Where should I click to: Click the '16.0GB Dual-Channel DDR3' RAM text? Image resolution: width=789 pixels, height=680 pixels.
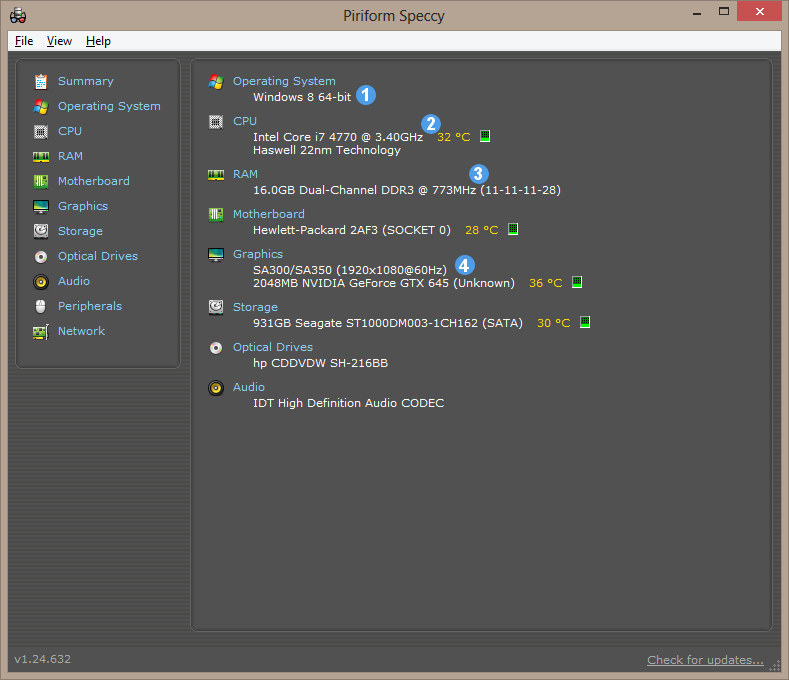click(334, 190)
